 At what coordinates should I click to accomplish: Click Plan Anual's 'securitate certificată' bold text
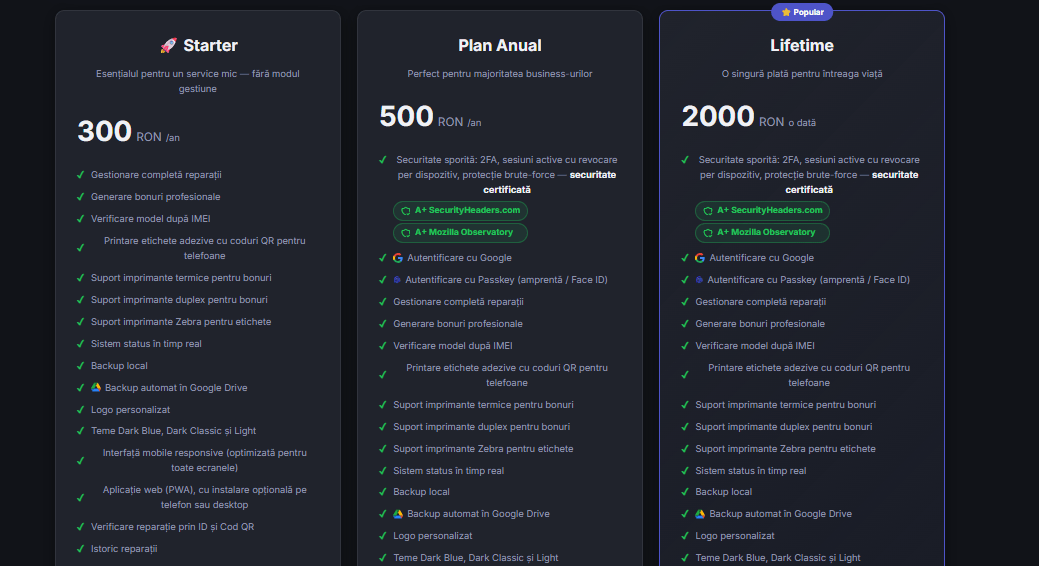[549, 182]
